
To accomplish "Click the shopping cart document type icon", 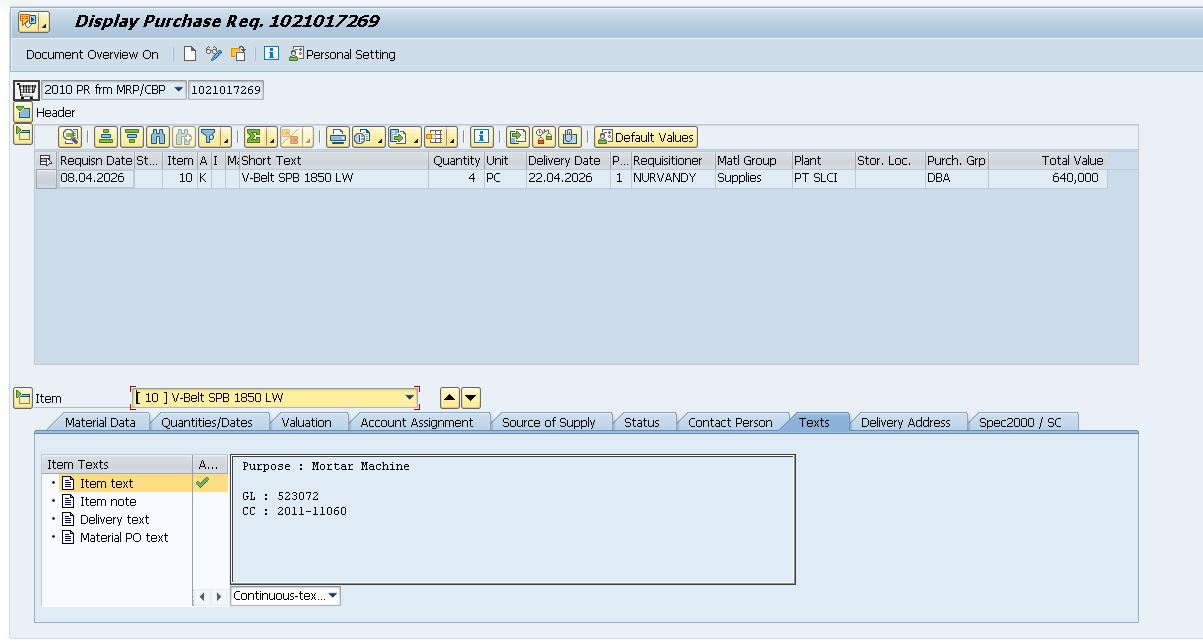I will 26,90.
